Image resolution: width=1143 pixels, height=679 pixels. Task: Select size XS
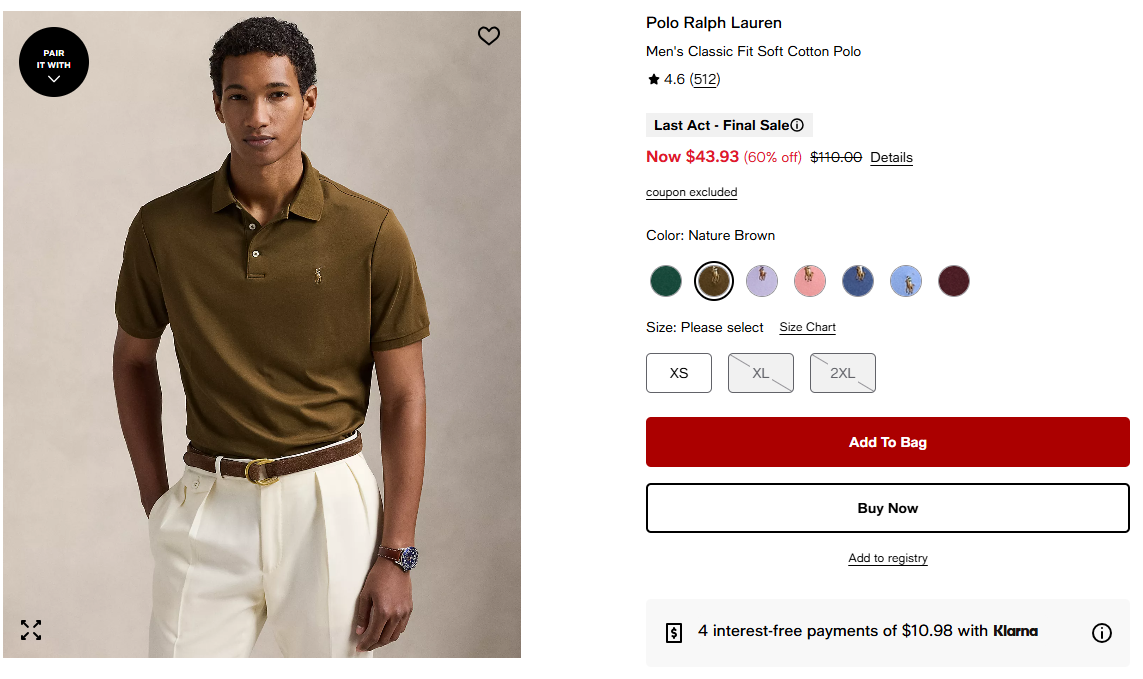(x=679, y=373)
